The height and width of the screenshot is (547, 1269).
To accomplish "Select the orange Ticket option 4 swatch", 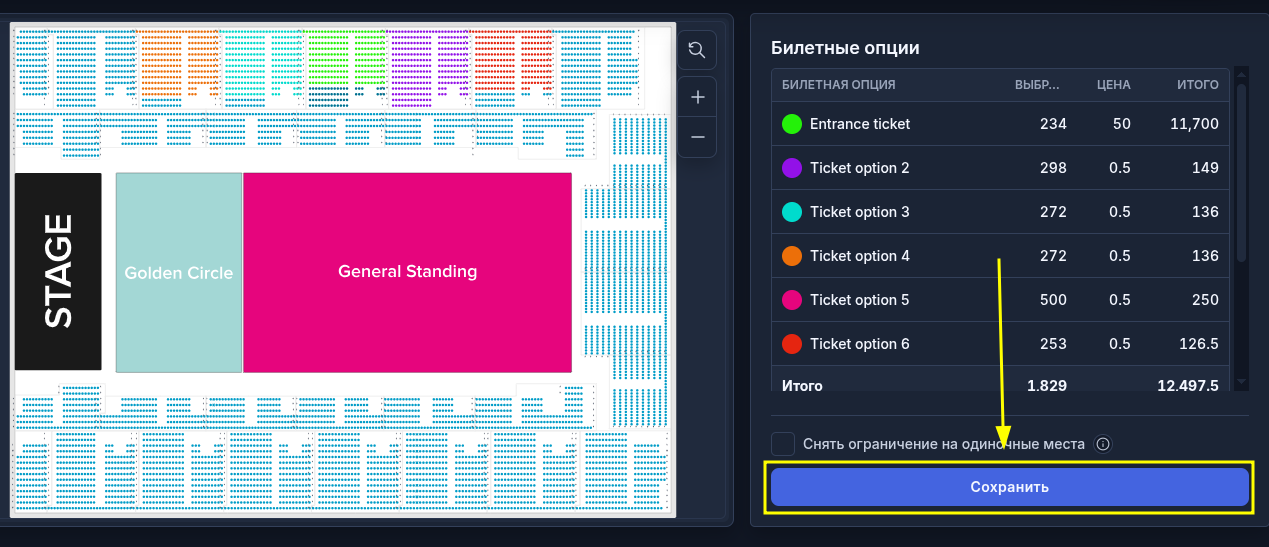I will (791, 256).
